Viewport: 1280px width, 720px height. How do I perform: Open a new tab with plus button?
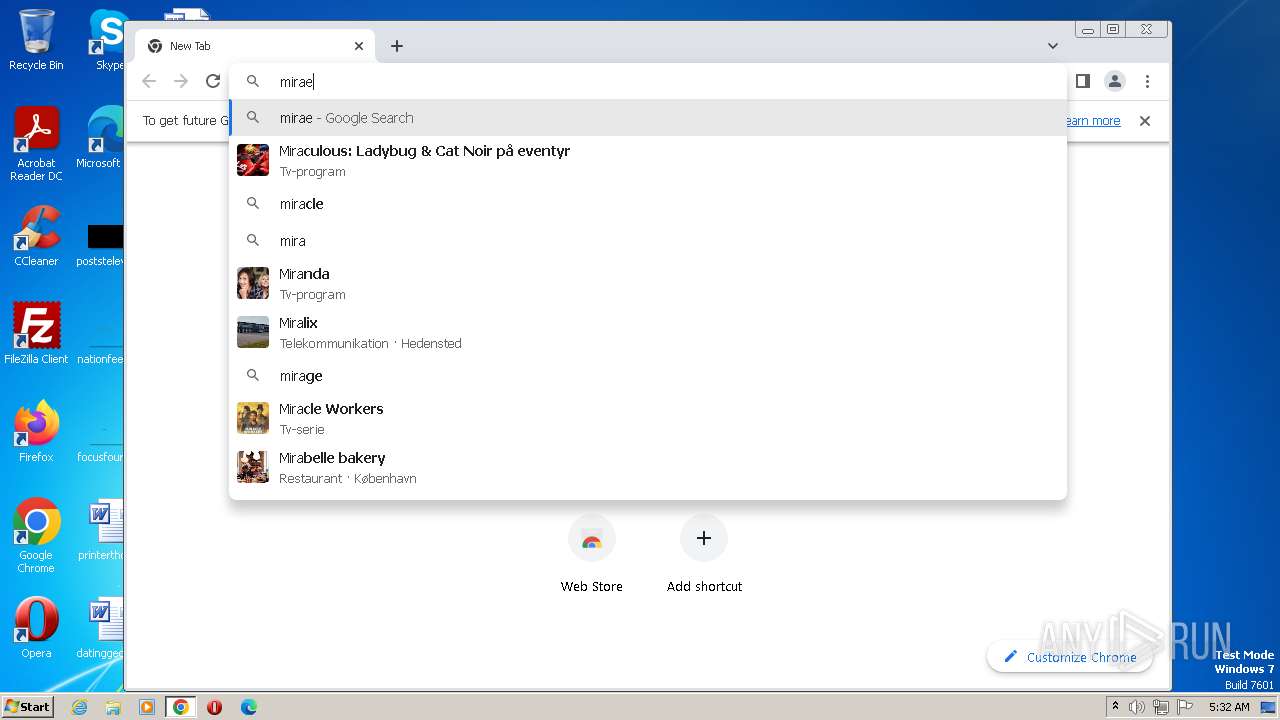pos(397,46)
